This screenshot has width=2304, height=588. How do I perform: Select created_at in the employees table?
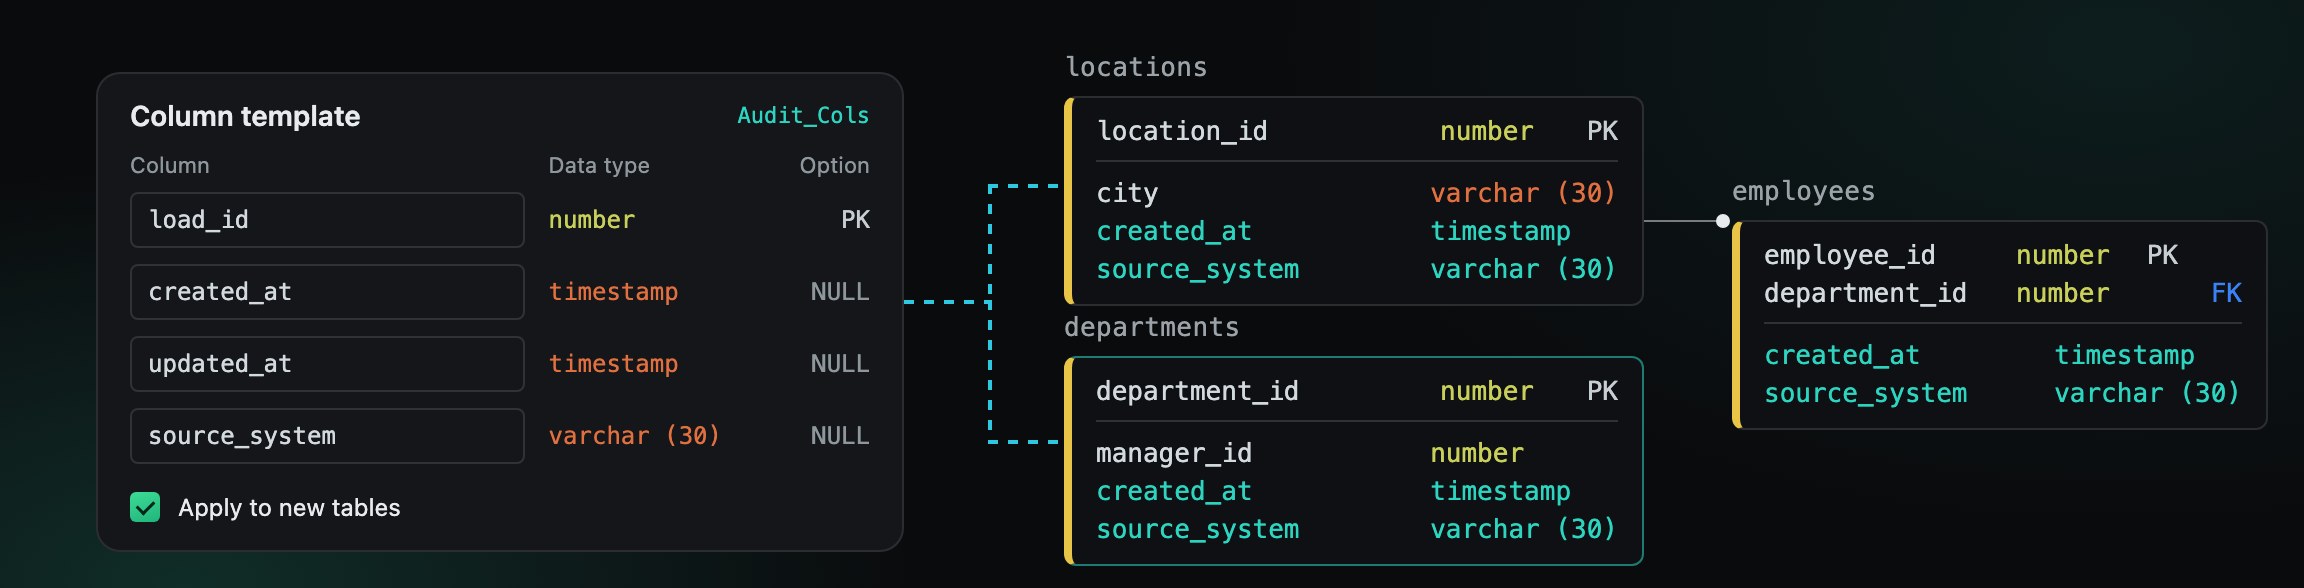[x=1842, y=355]
